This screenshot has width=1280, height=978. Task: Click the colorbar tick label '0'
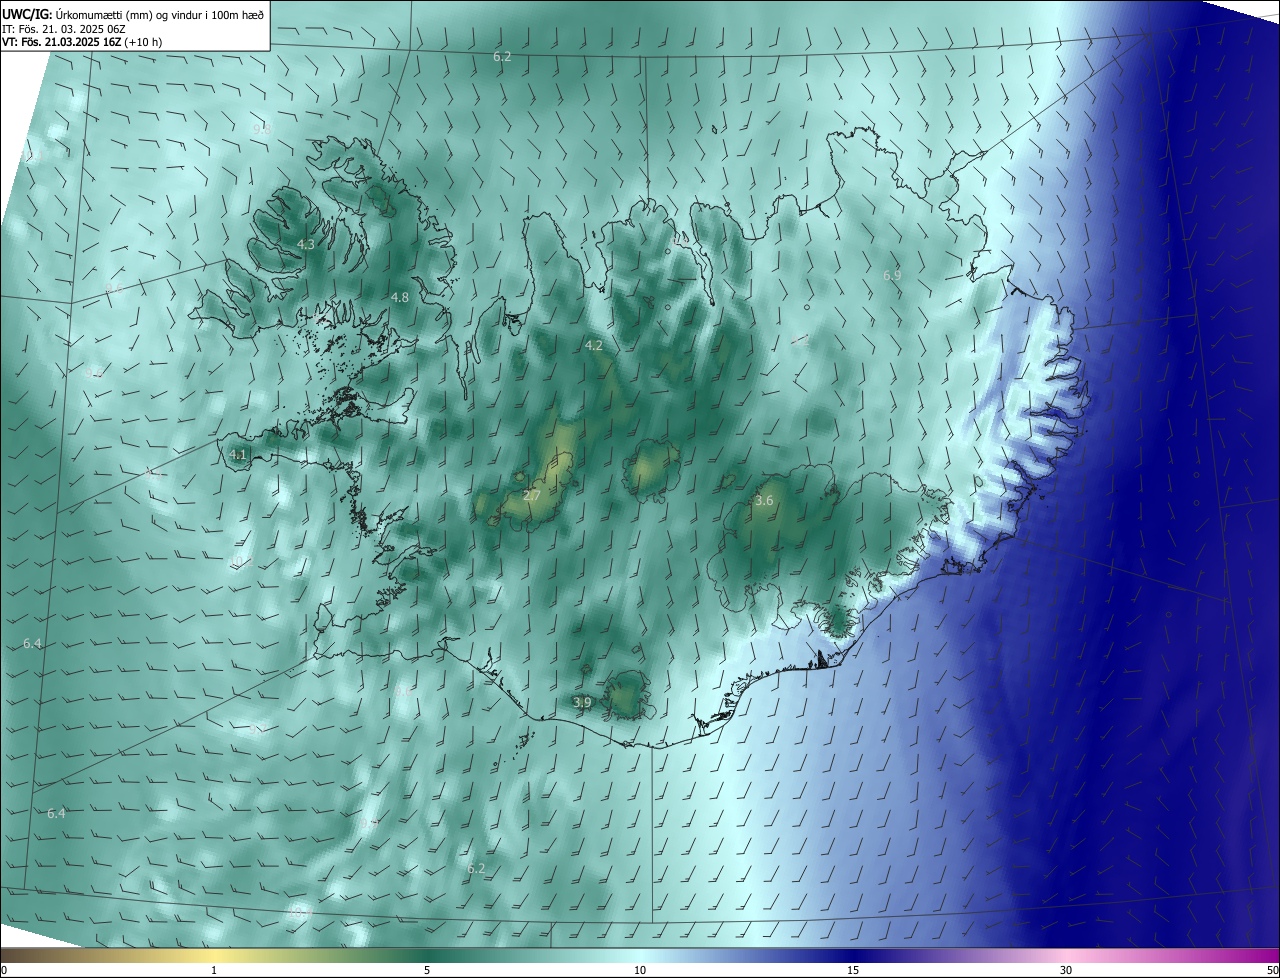4,970
